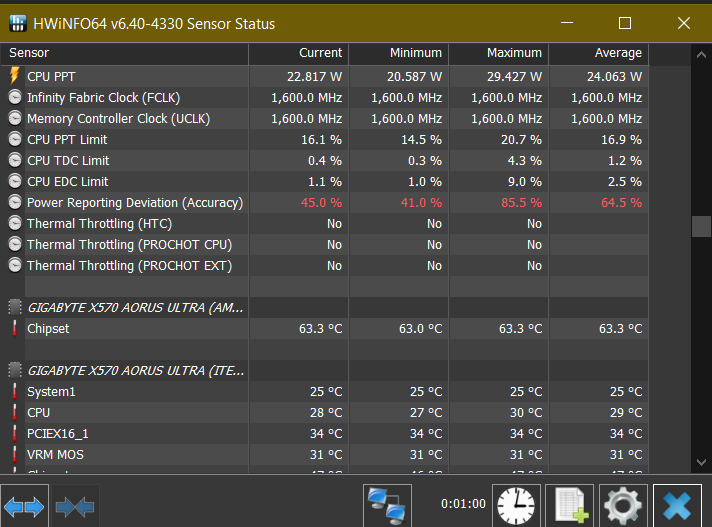Click the Sensor column header

[x=124, y=53]
